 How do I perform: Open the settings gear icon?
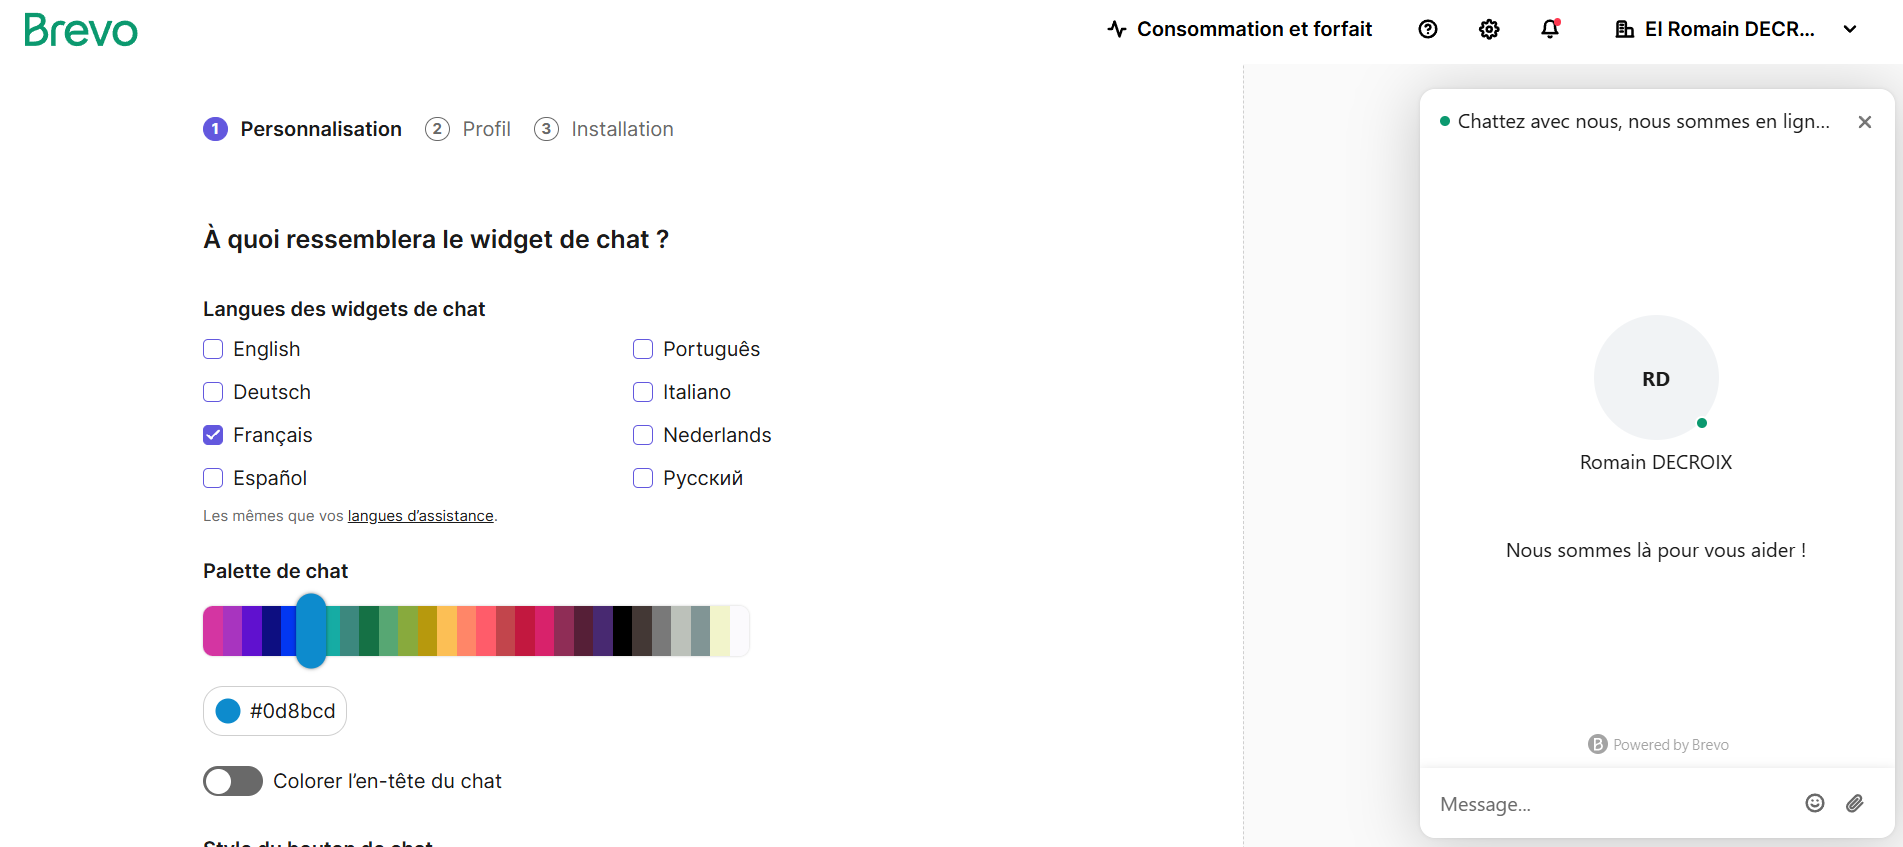(1489, 29)
